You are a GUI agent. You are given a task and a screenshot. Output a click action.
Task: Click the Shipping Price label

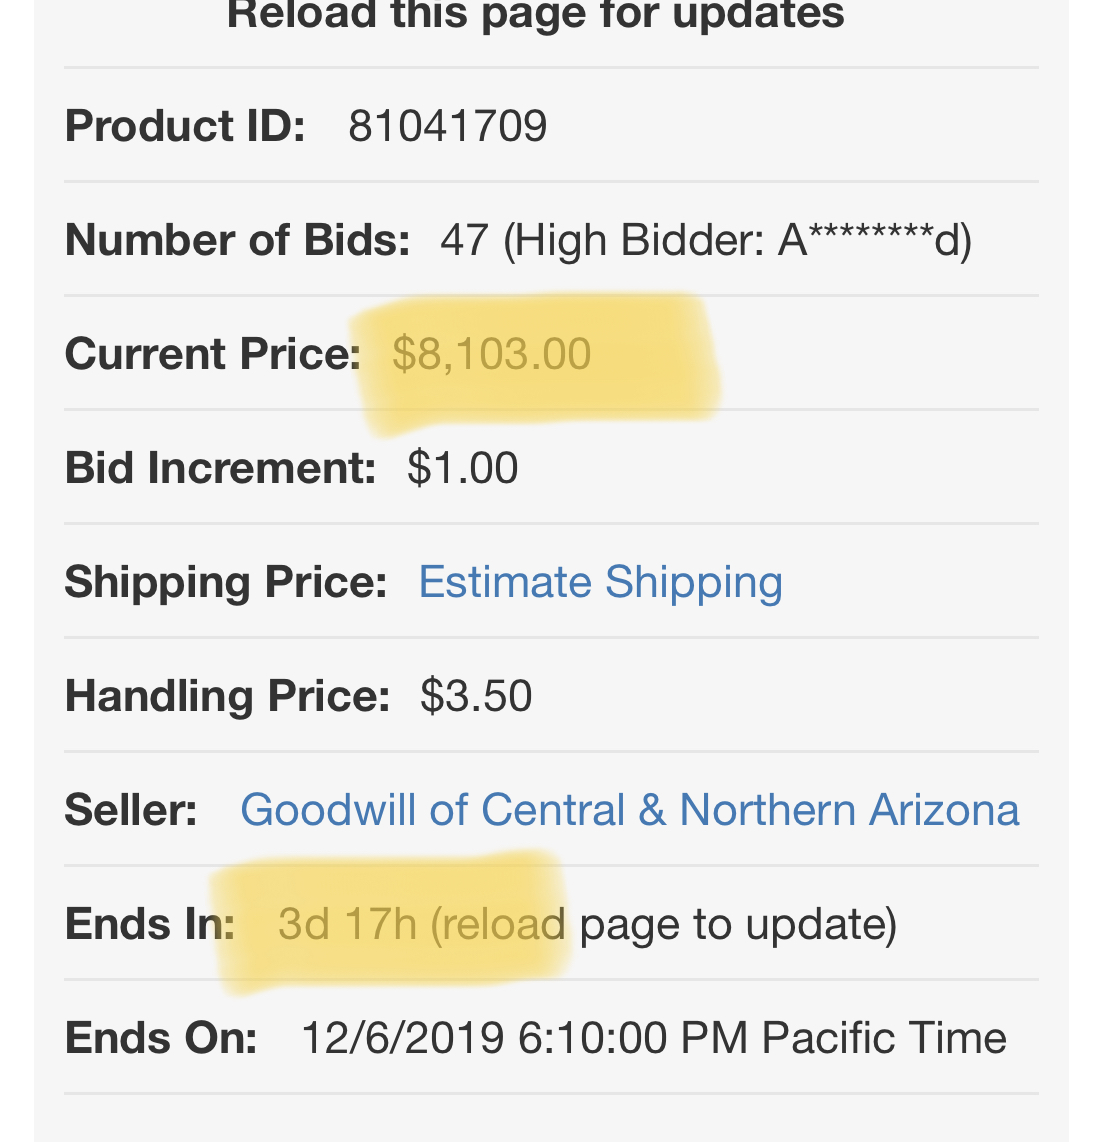point(225,582)
